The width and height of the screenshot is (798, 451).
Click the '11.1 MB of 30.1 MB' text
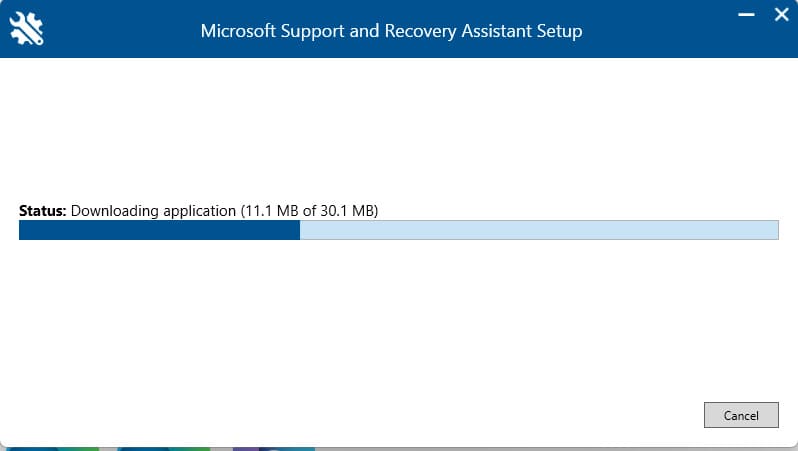point(308,211)
